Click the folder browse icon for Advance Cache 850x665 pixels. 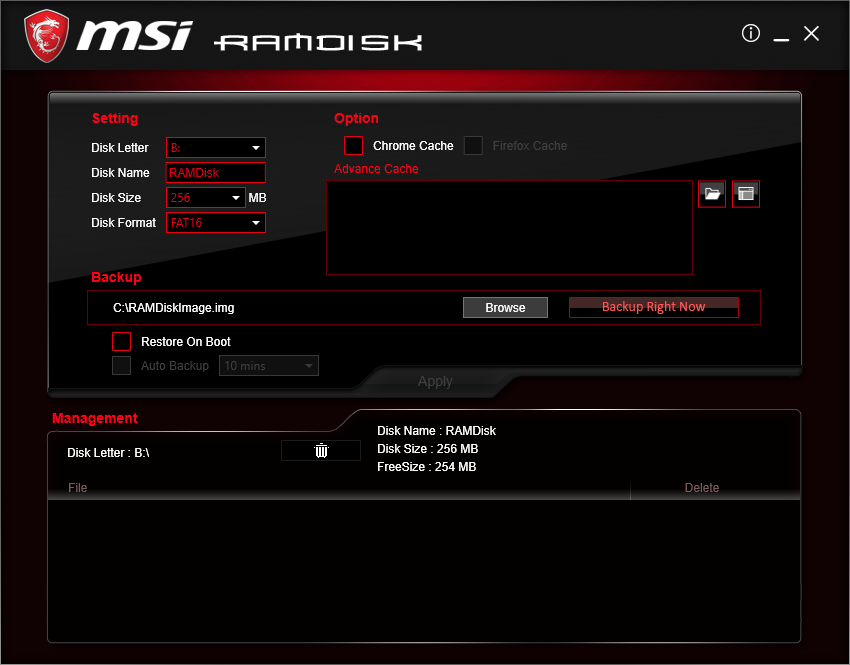[x=712, y=194]
